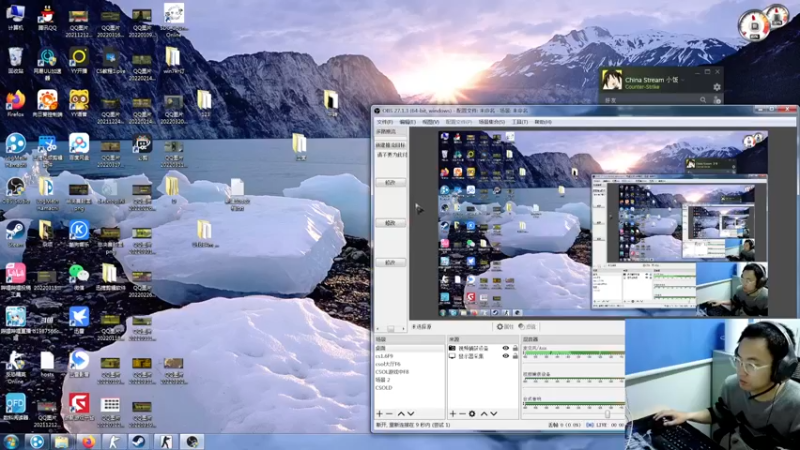Click the 属性 properties button below the preview
The image size is (800, 450).
click(505, 327)
